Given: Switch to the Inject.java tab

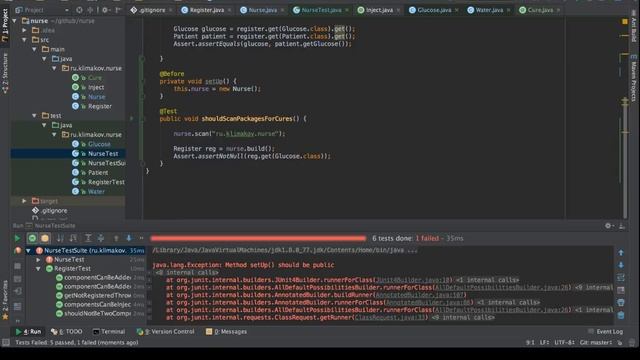Looking at the screenshot, I should click(379, 10).
